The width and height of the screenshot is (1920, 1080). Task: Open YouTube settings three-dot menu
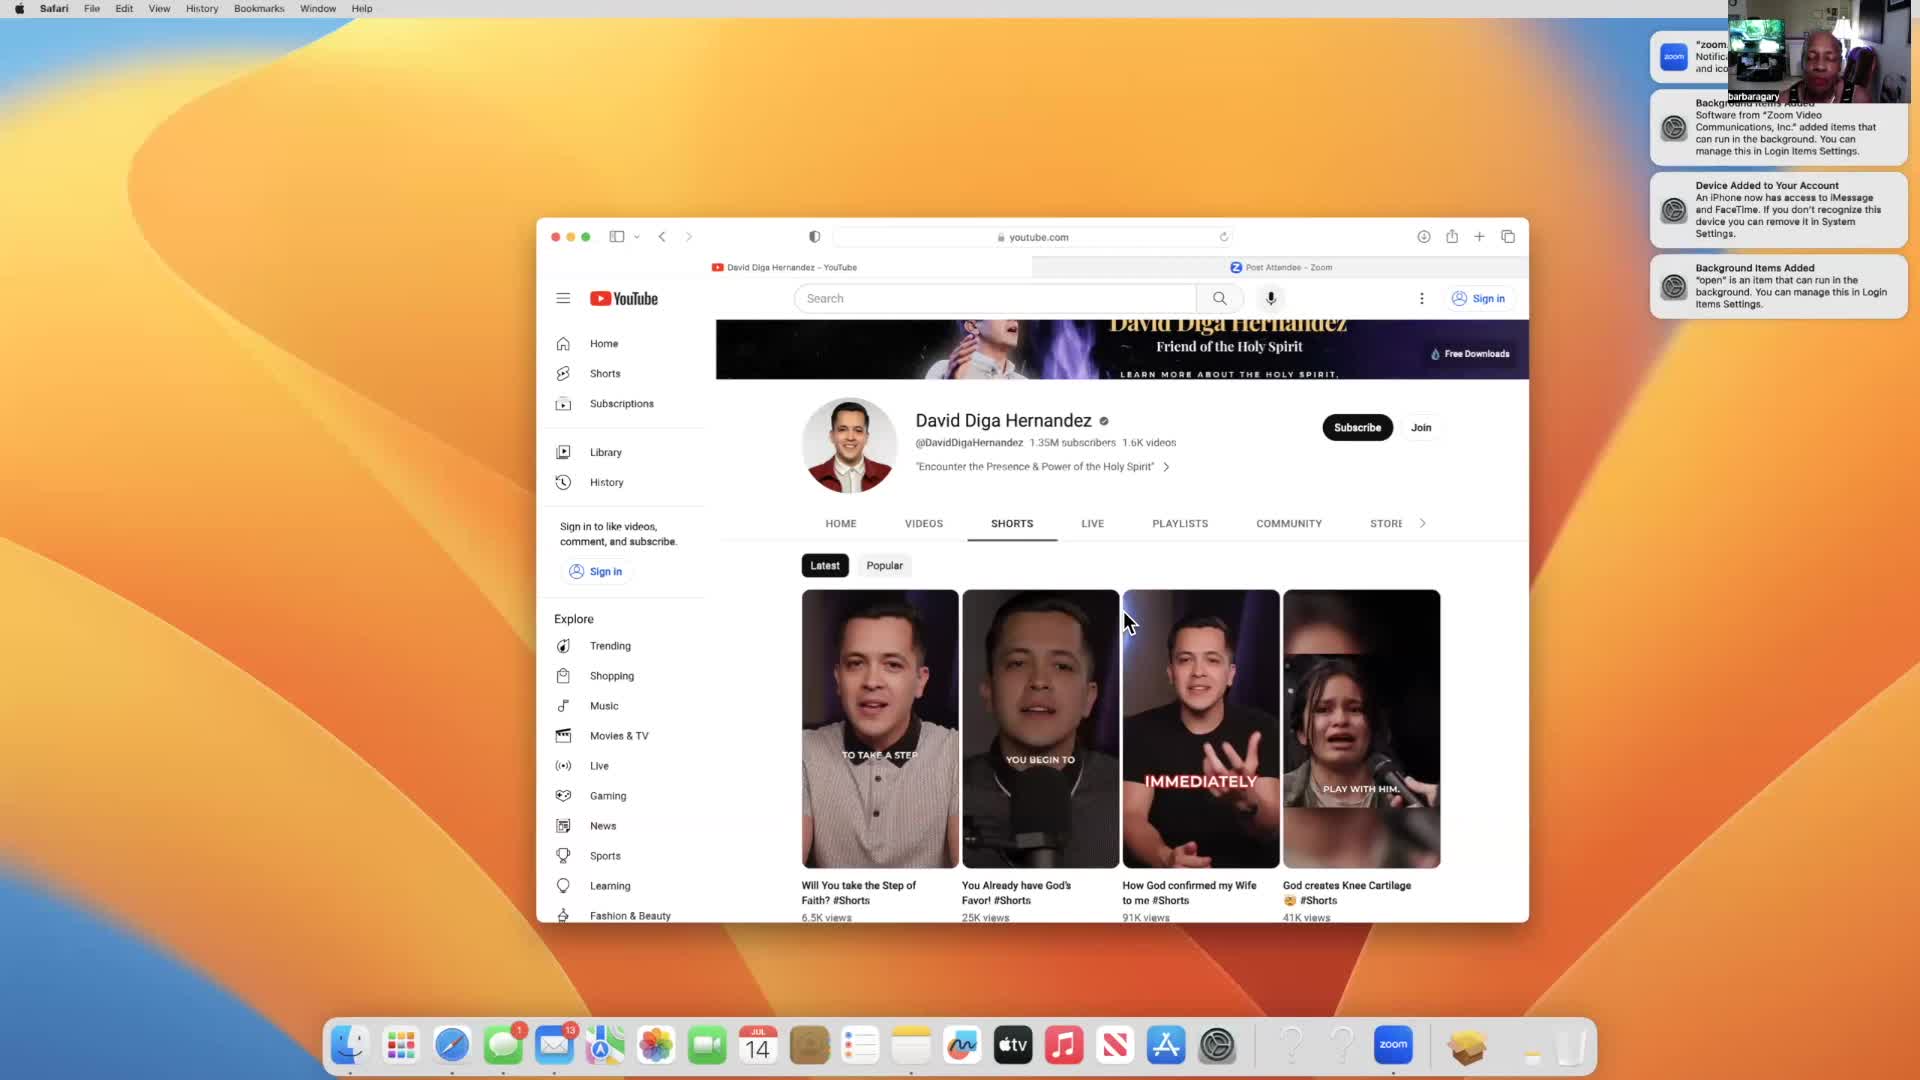point(1421,298)
